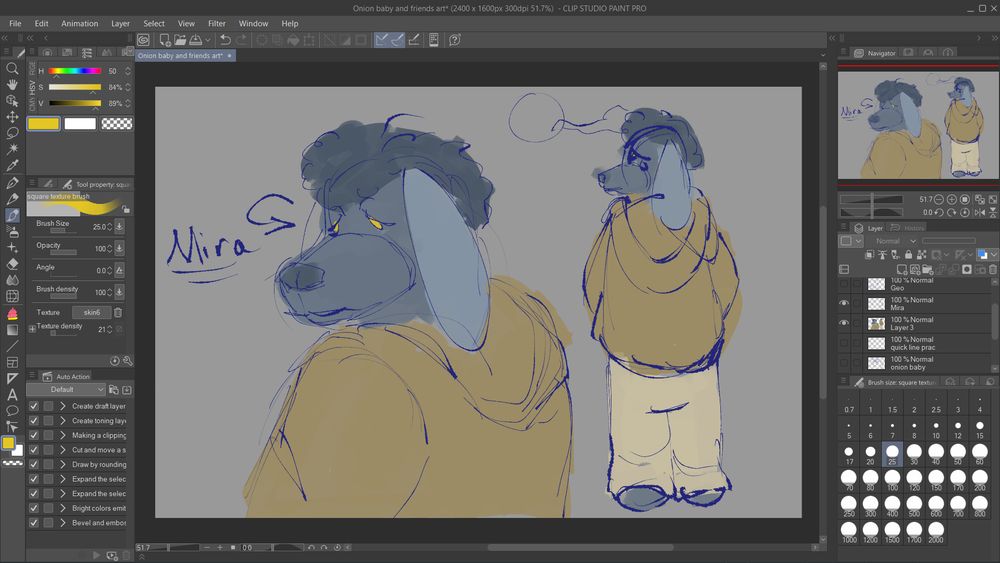The image size is (1000, 563).
Task: Select brush size 50 preset
Action: 958,454
